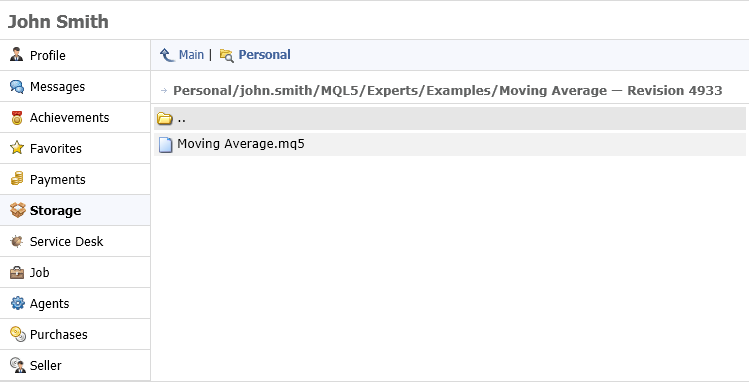Screen dimensions: 749x382
Task: Click the Main back-arrow icon
Action: [167, 55]
